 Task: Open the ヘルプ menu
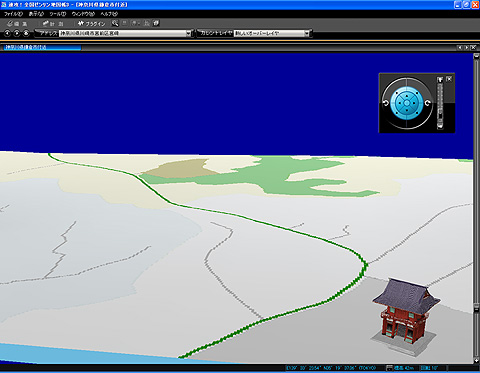tap(109, 14)
